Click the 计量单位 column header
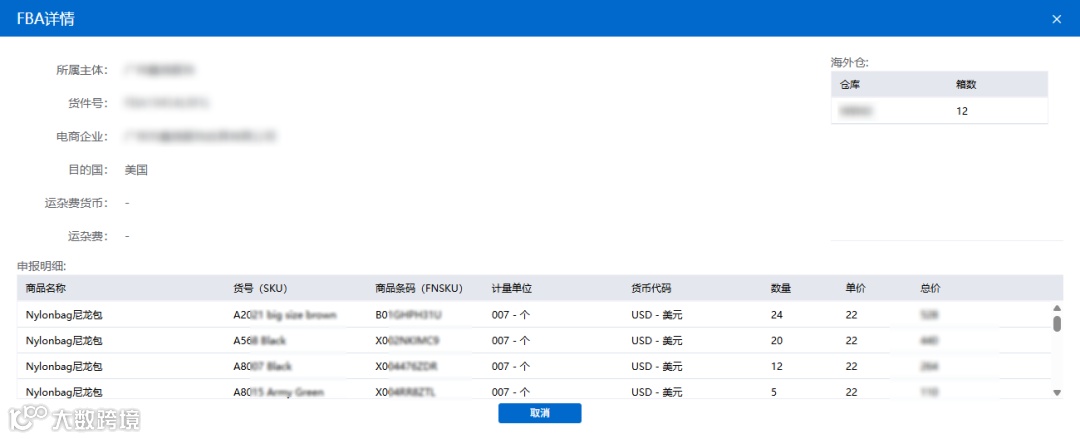The height and width of the screenshot is (439, 1080). pyautogui.click(x=512, y=288)
